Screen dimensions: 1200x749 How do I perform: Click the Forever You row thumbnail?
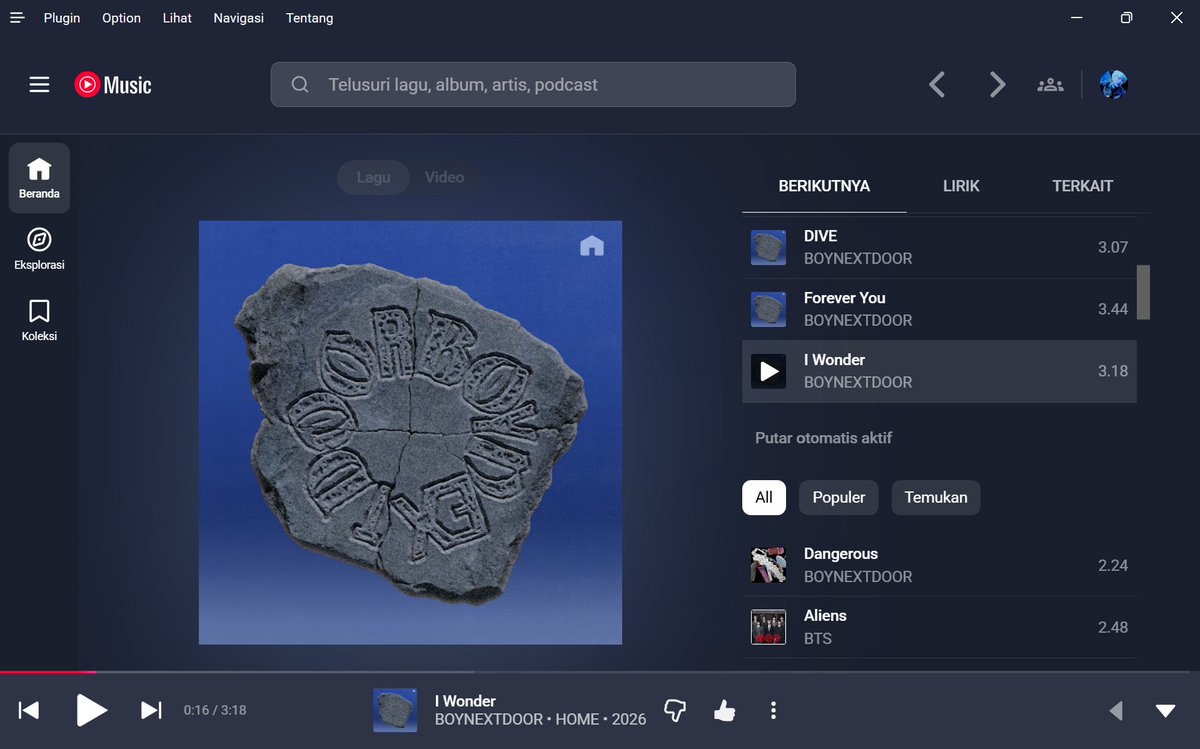coord(768,309)
